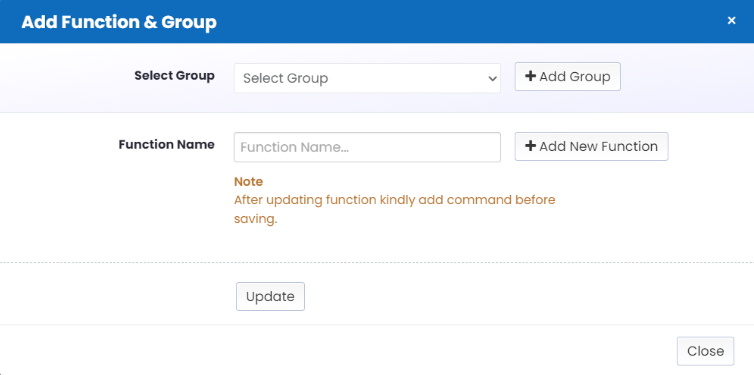Click the 'Add Function & Group' dialog title

click(119, 22)
